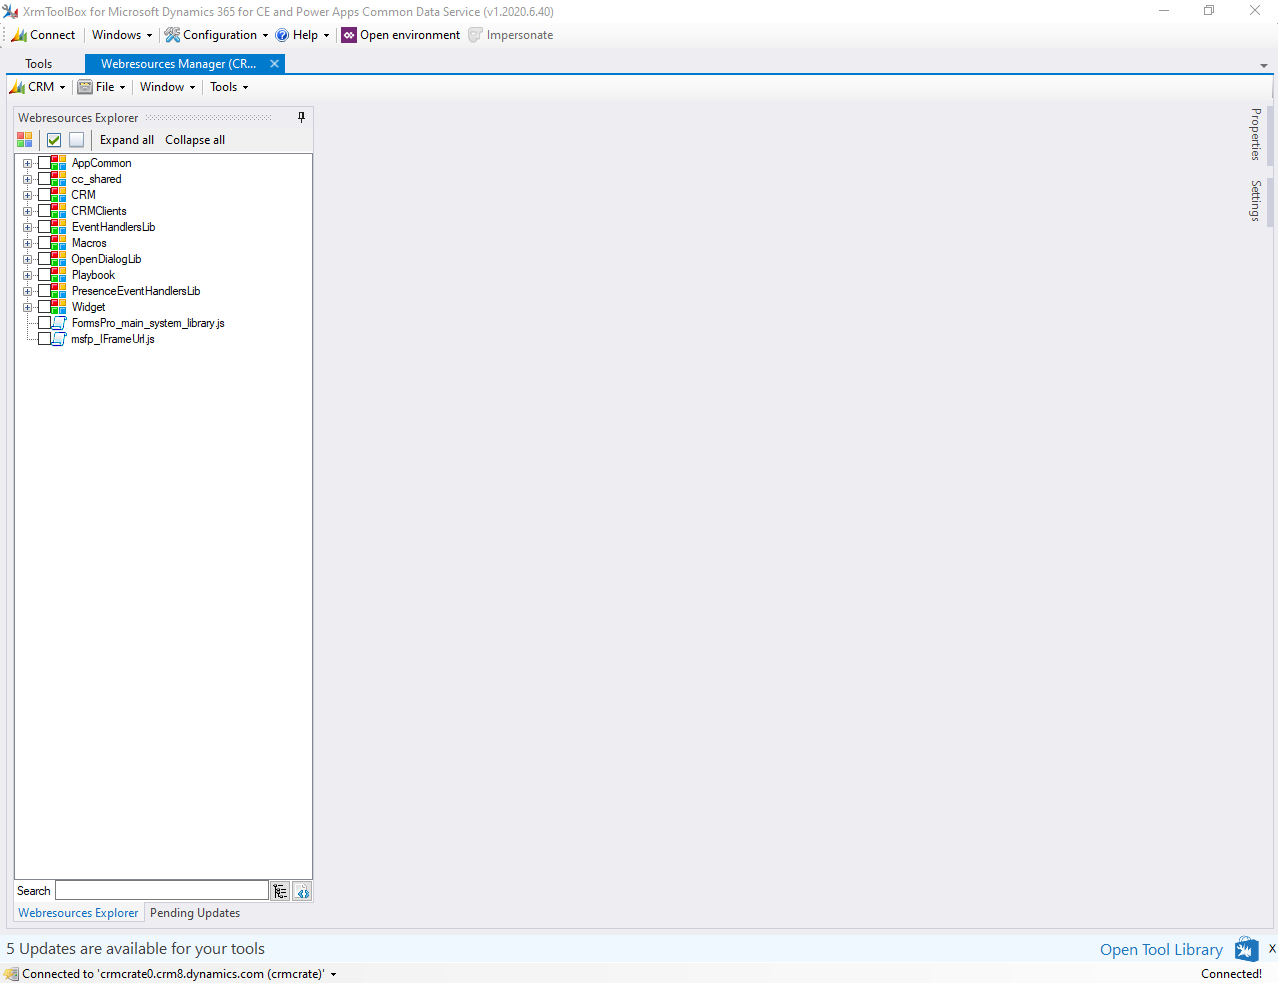Viewport: 1278px width, 983px height.
Task: Expand the AppCommon tree node
Action: tap(27, 163)
